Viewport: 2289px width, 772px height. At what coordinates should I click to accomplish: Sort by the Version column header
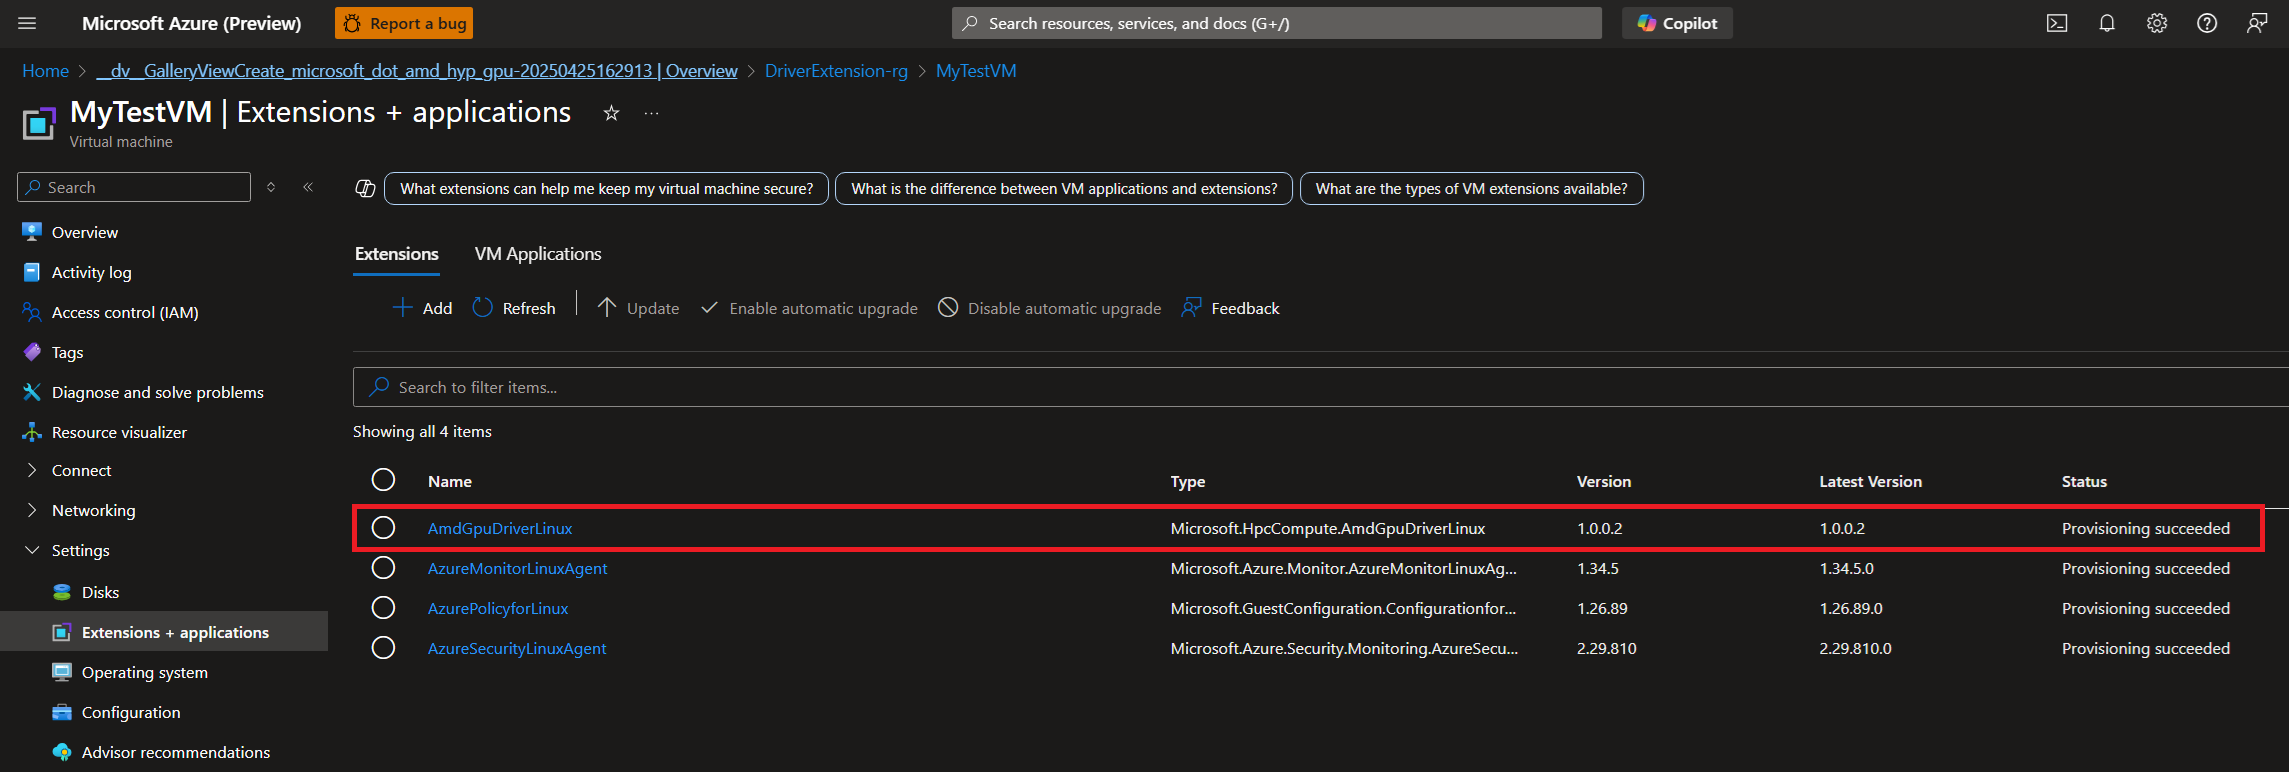(x=1604, y=481)
